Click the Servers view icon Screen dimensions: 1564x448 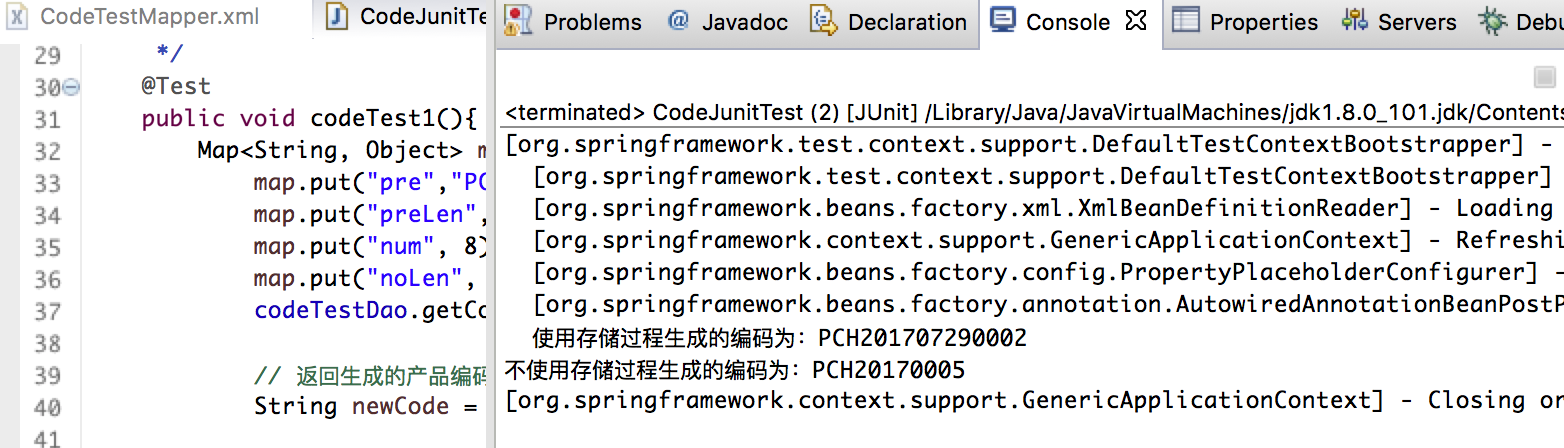pos(1355,20)
